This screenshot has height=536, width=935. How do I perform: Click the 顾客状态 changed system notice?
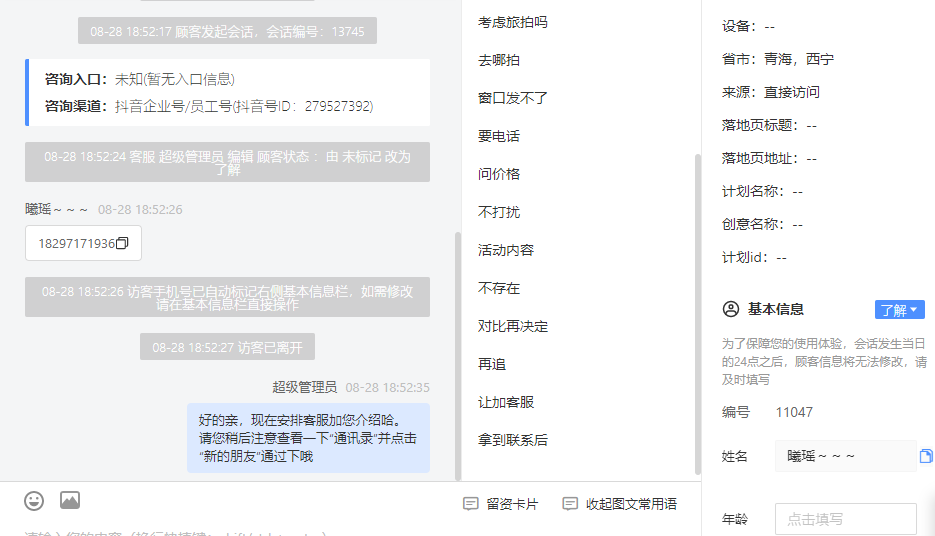pos(227,162)
